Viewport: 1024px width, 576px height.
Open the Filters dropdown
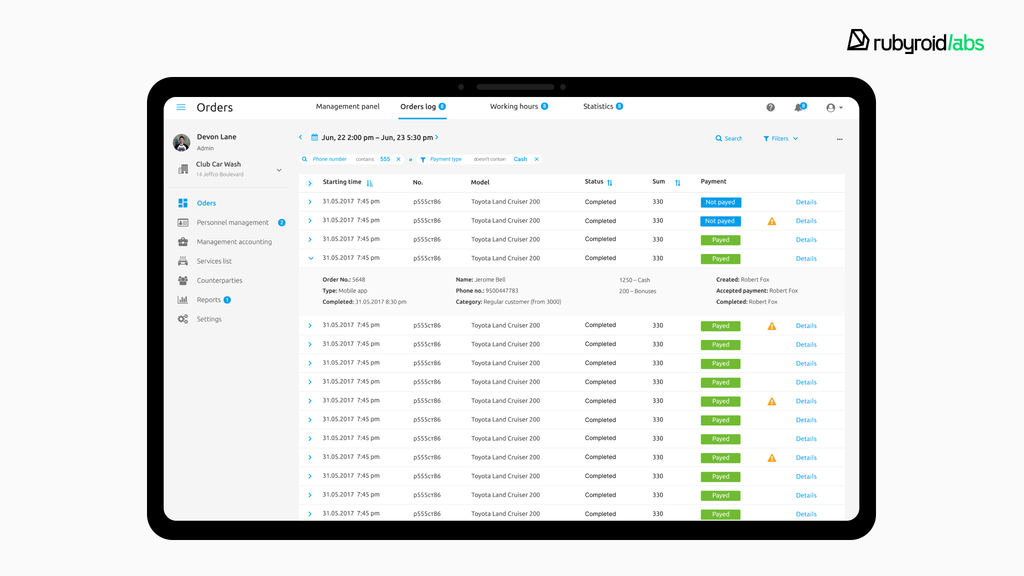tap(780, 138)
